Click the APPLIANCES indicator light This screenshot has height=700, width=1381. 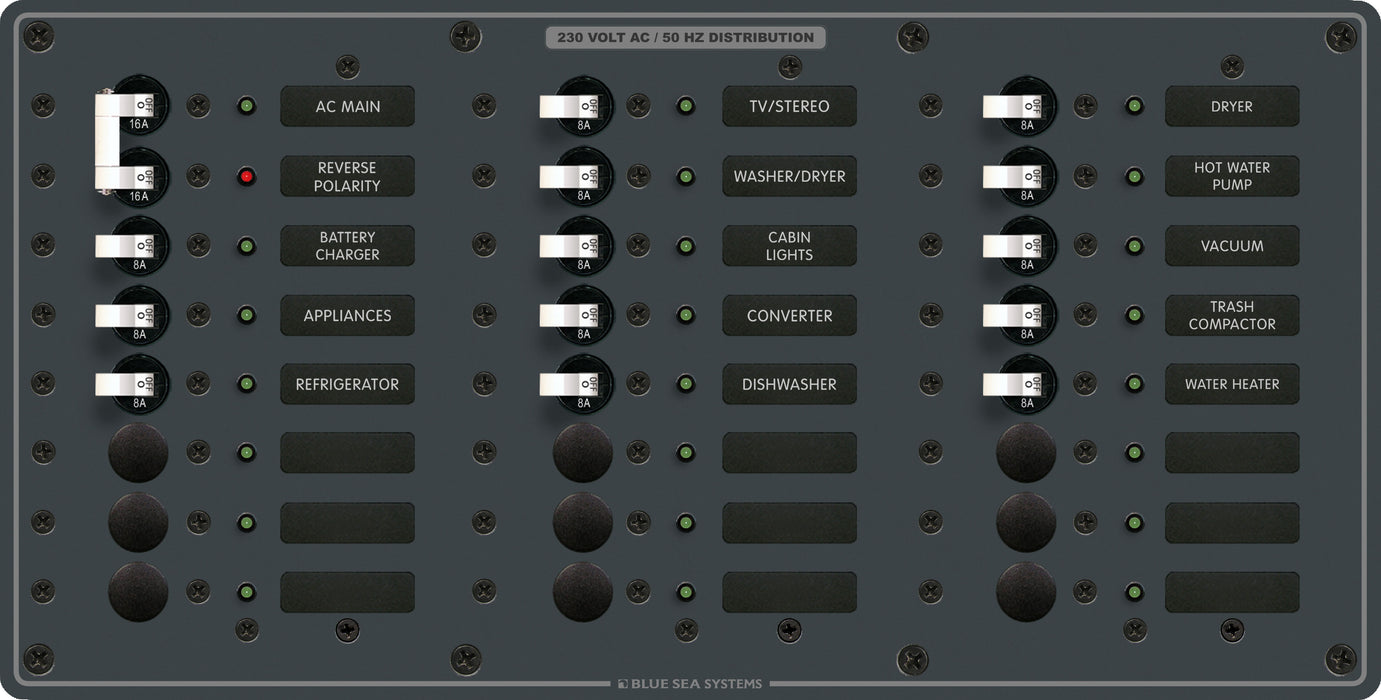coord(246,314)
